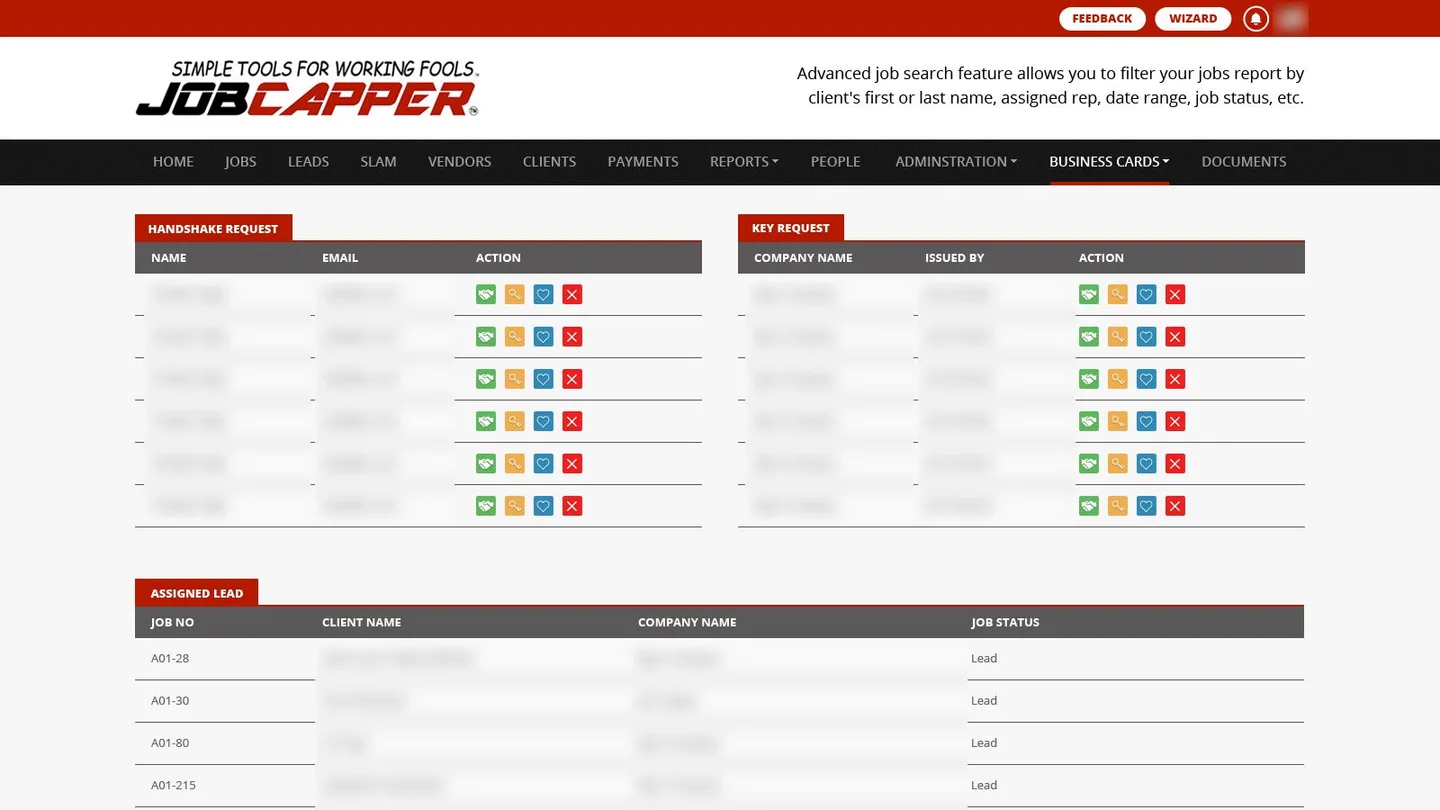
Task: Click green handshake icon in sixth Key Request row
Action: 1089,506
